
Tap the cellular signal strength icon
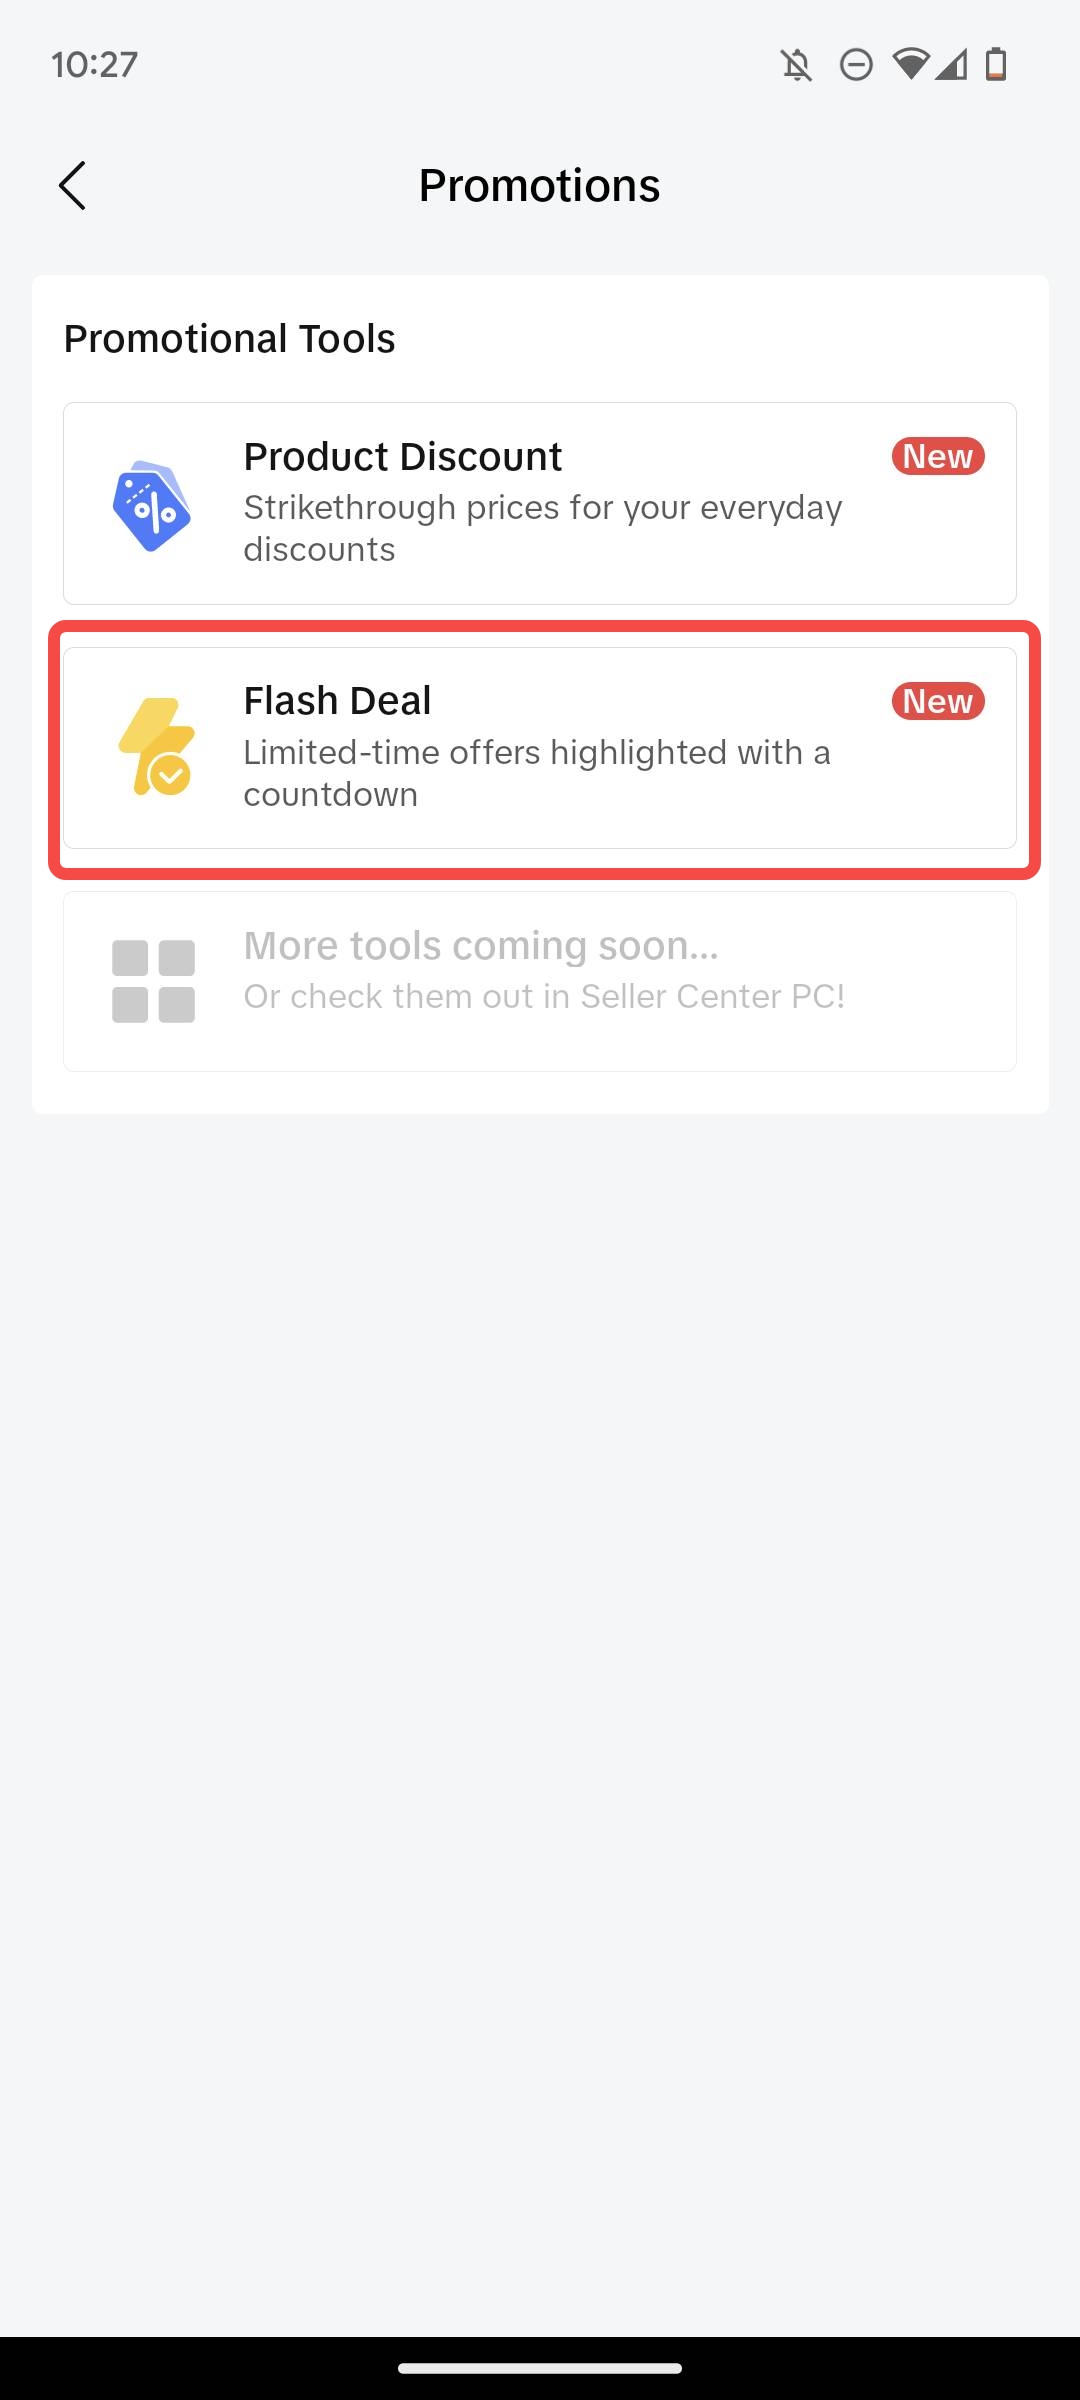(x=952, y=65)
